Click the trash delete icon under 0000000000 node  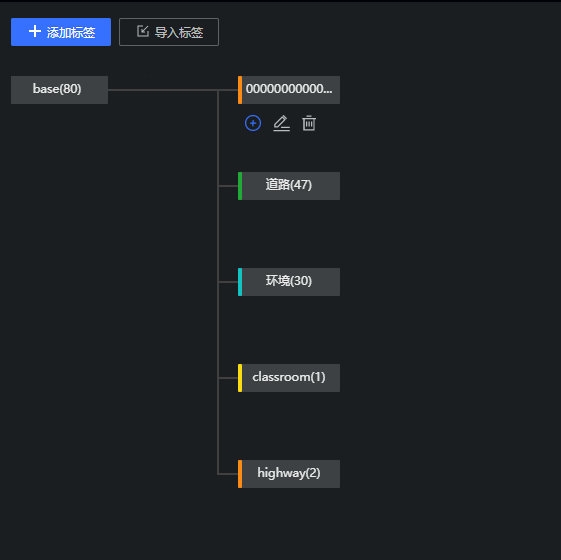[309, 123]
